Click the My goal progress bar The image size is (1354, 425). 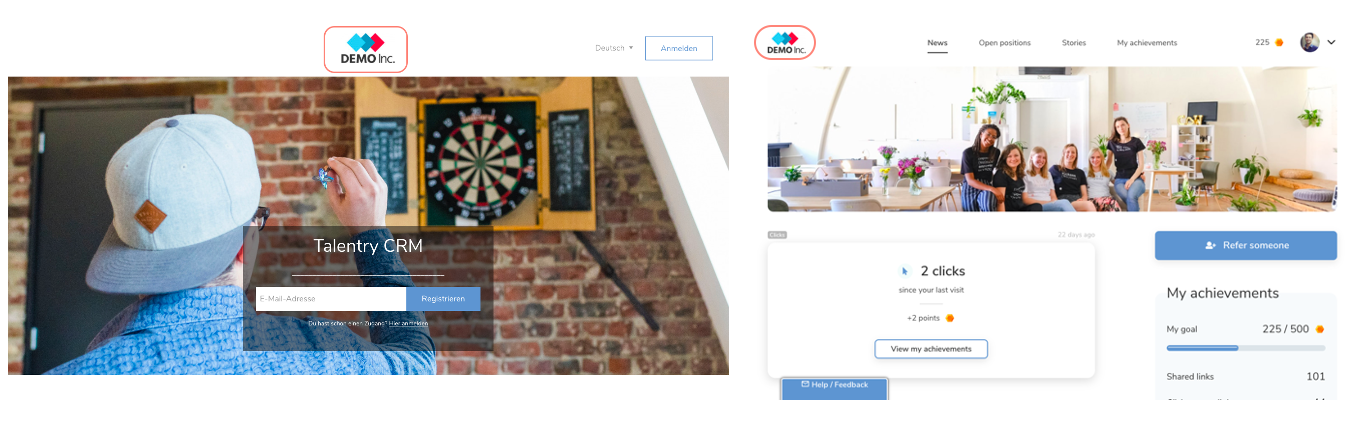[x=1246, y=348]
